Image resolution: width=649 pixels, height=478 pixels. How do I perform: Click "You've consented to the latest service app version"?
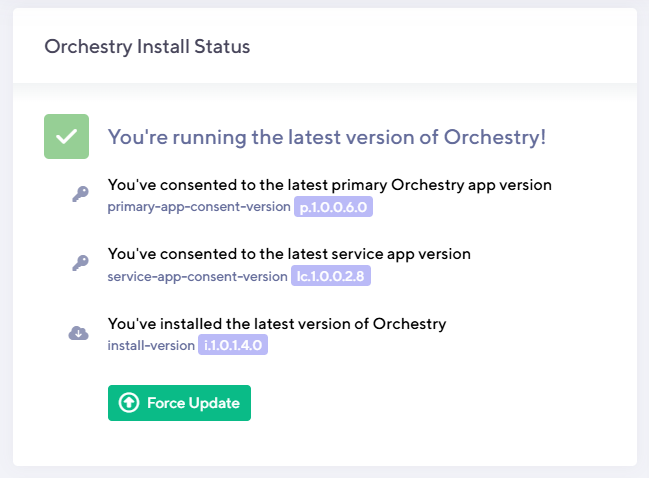click(289, 254)
